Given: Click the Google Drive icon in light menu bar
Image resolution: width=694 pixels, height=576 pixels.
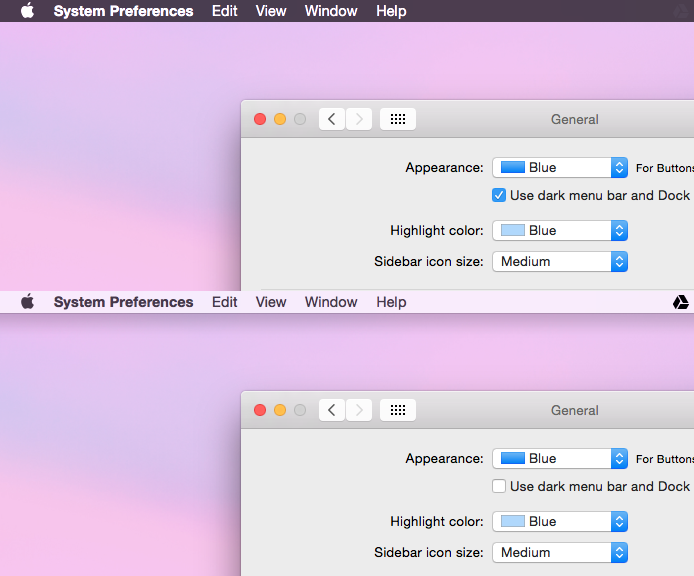Looking at the screenshot, I should (x=681, y=302).
